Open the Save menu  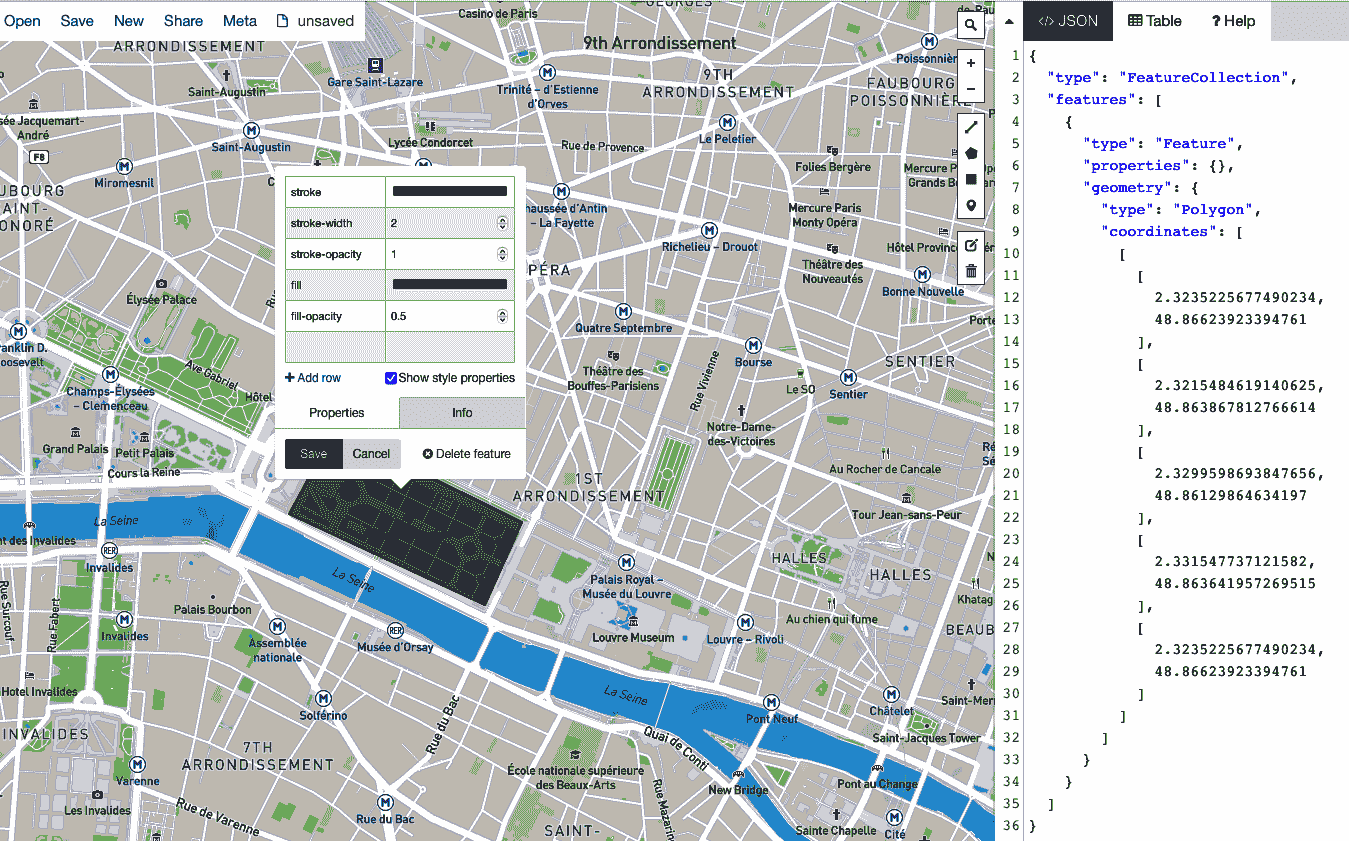tap(77, 21)
